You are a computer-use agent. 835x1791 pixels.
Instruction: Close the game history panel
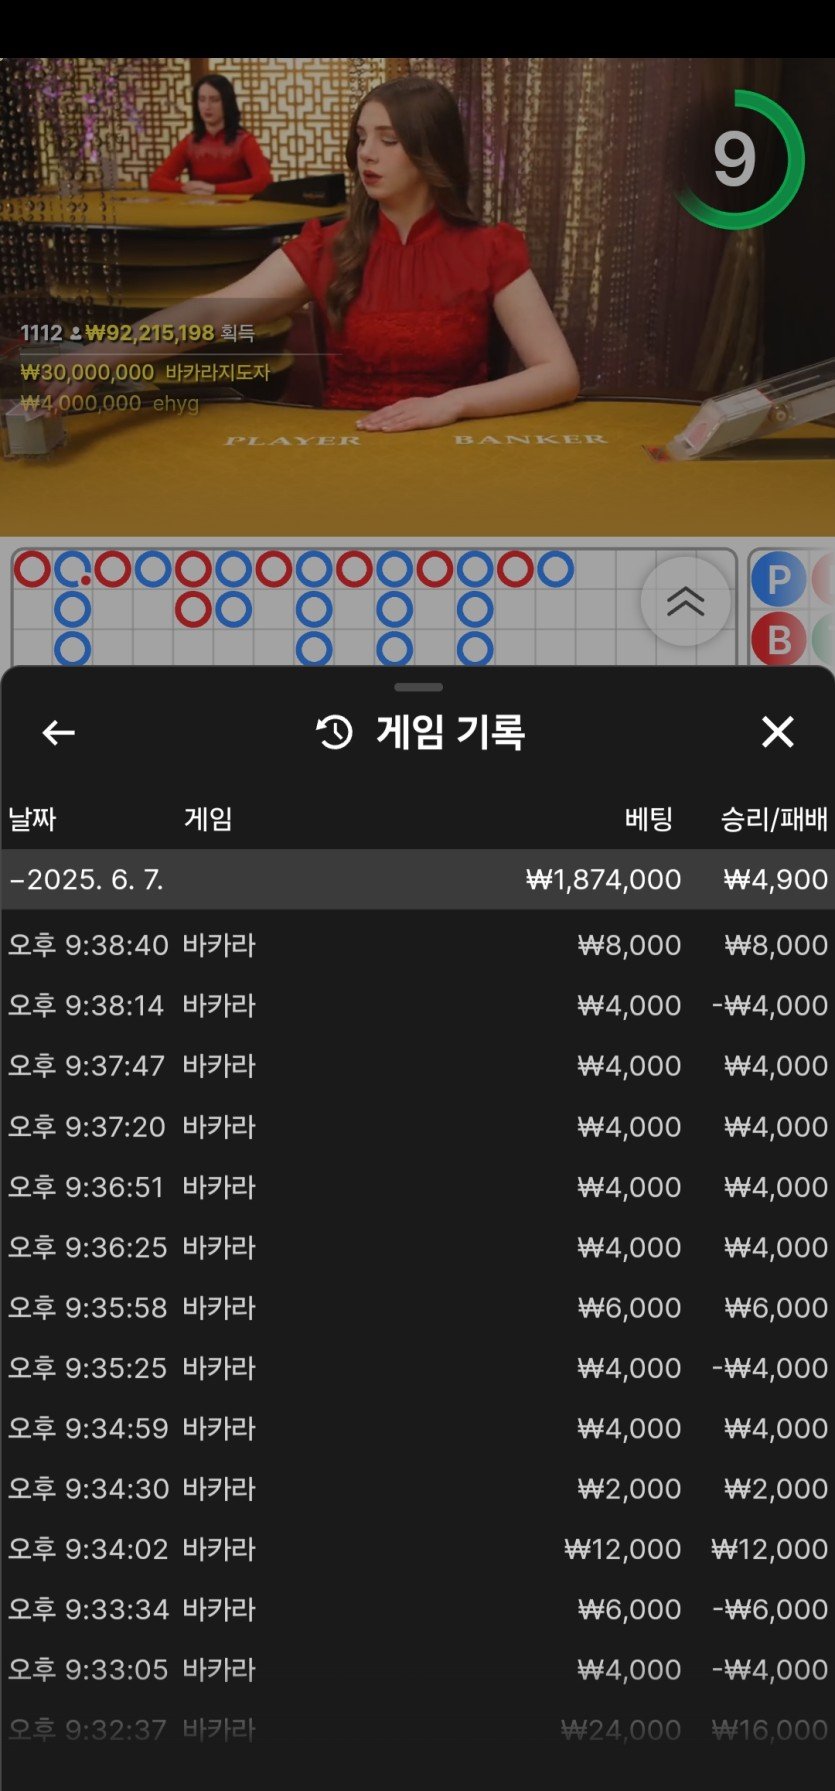(x=777, y=732)
